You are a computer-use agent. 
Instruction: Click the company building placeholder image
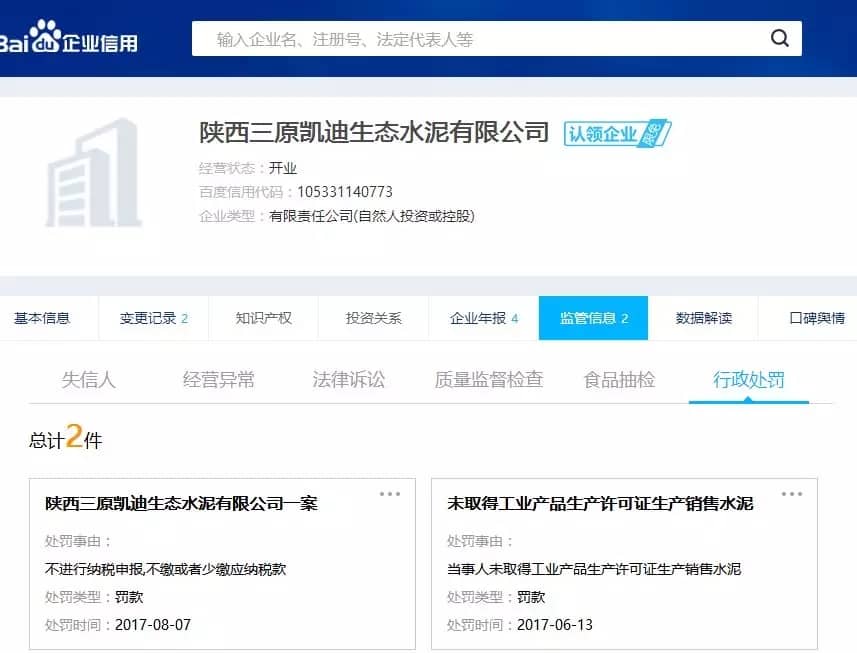coord(94,174)
